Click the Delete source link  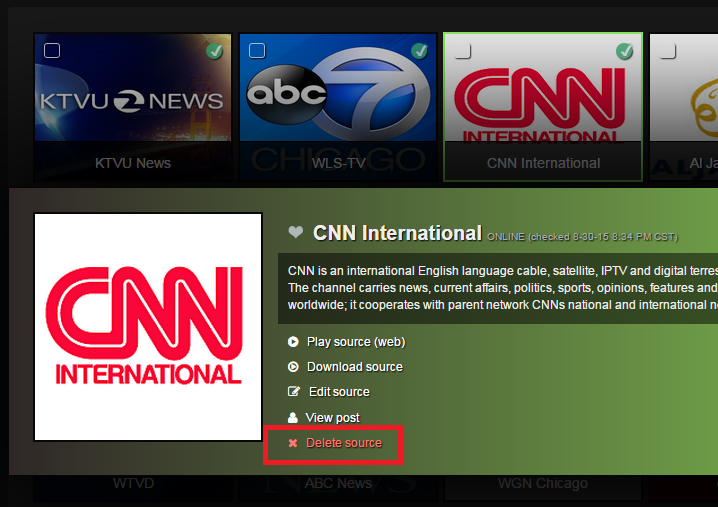(344, 443)
